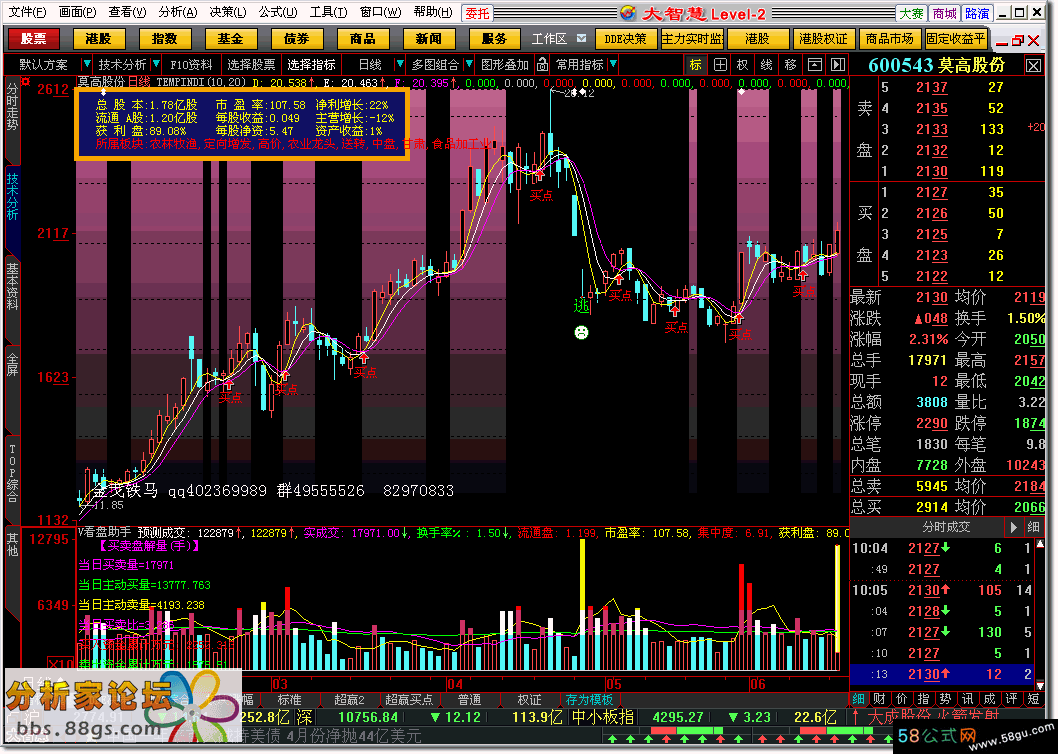Open the 服务 services section
1058x754 pixels.
(x=495, y=38)
